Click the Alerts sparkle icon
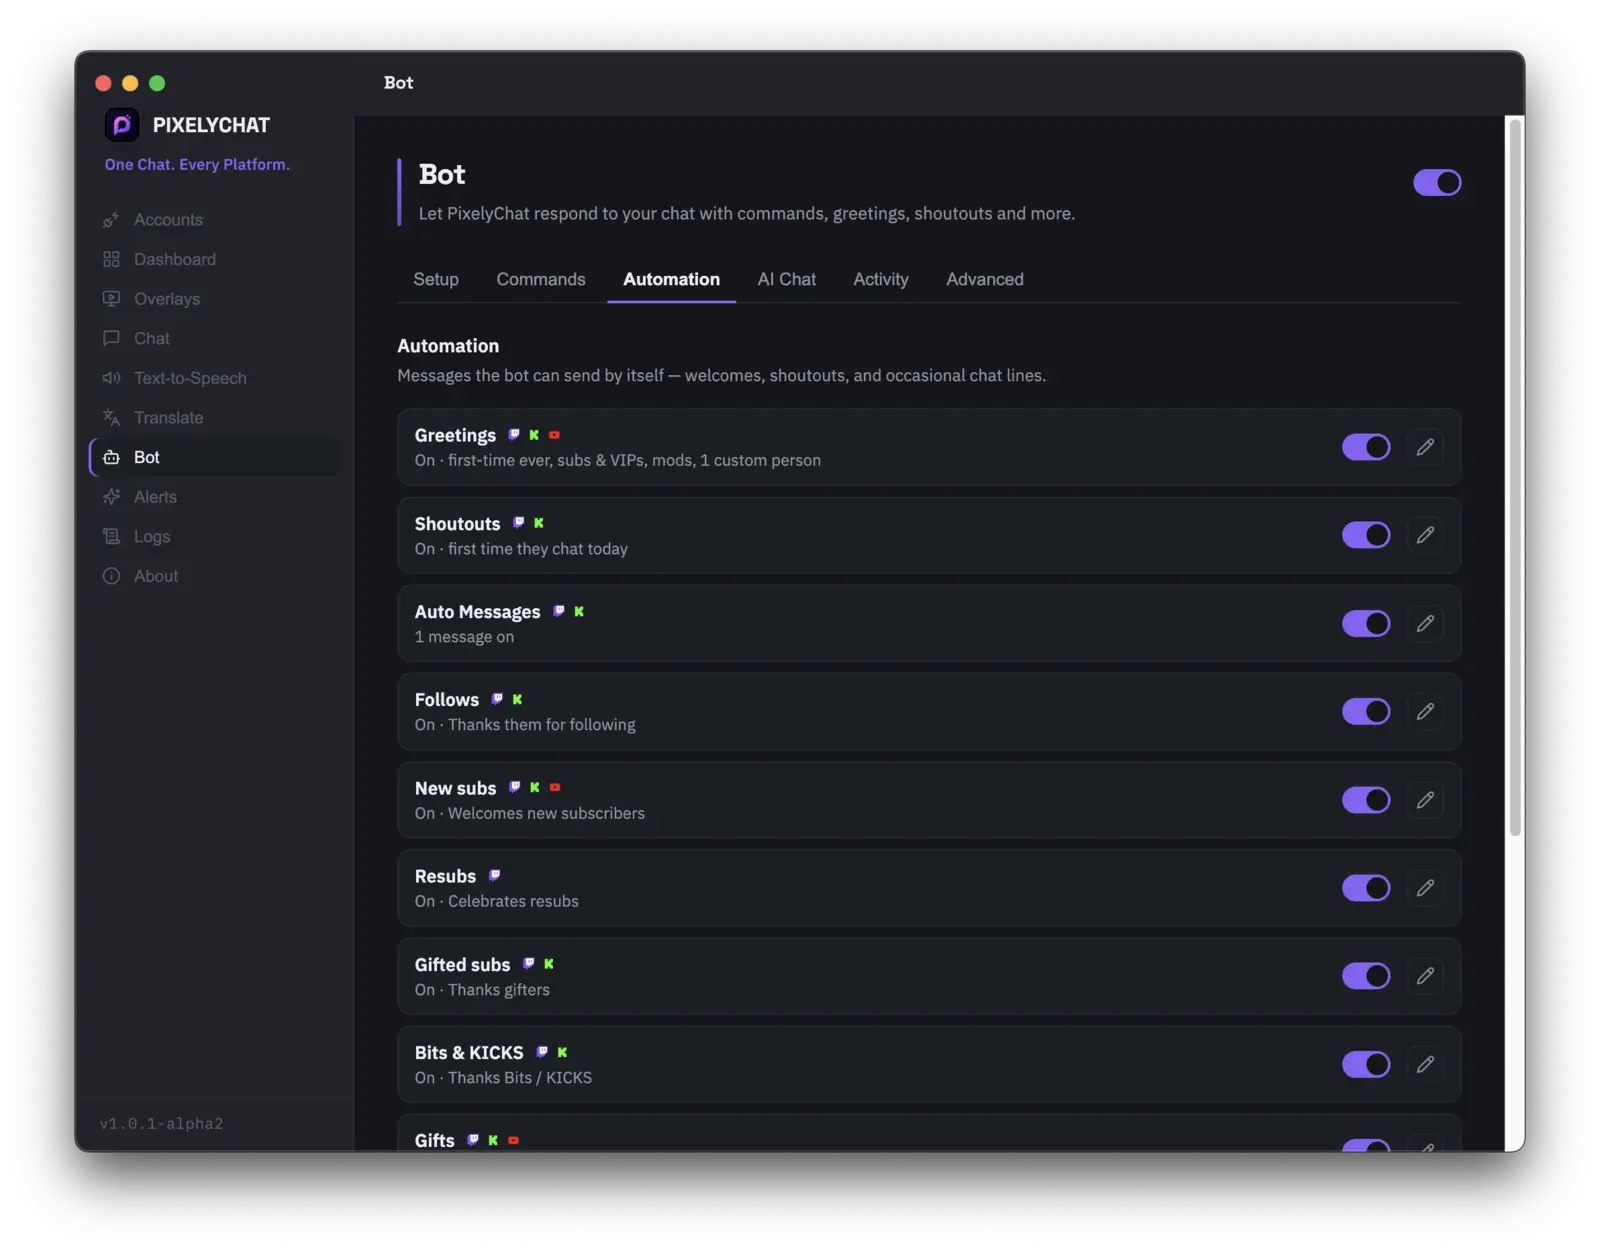Image resolution: width=1600 pixels, height=1251 pixels. [x=111, y=497]
